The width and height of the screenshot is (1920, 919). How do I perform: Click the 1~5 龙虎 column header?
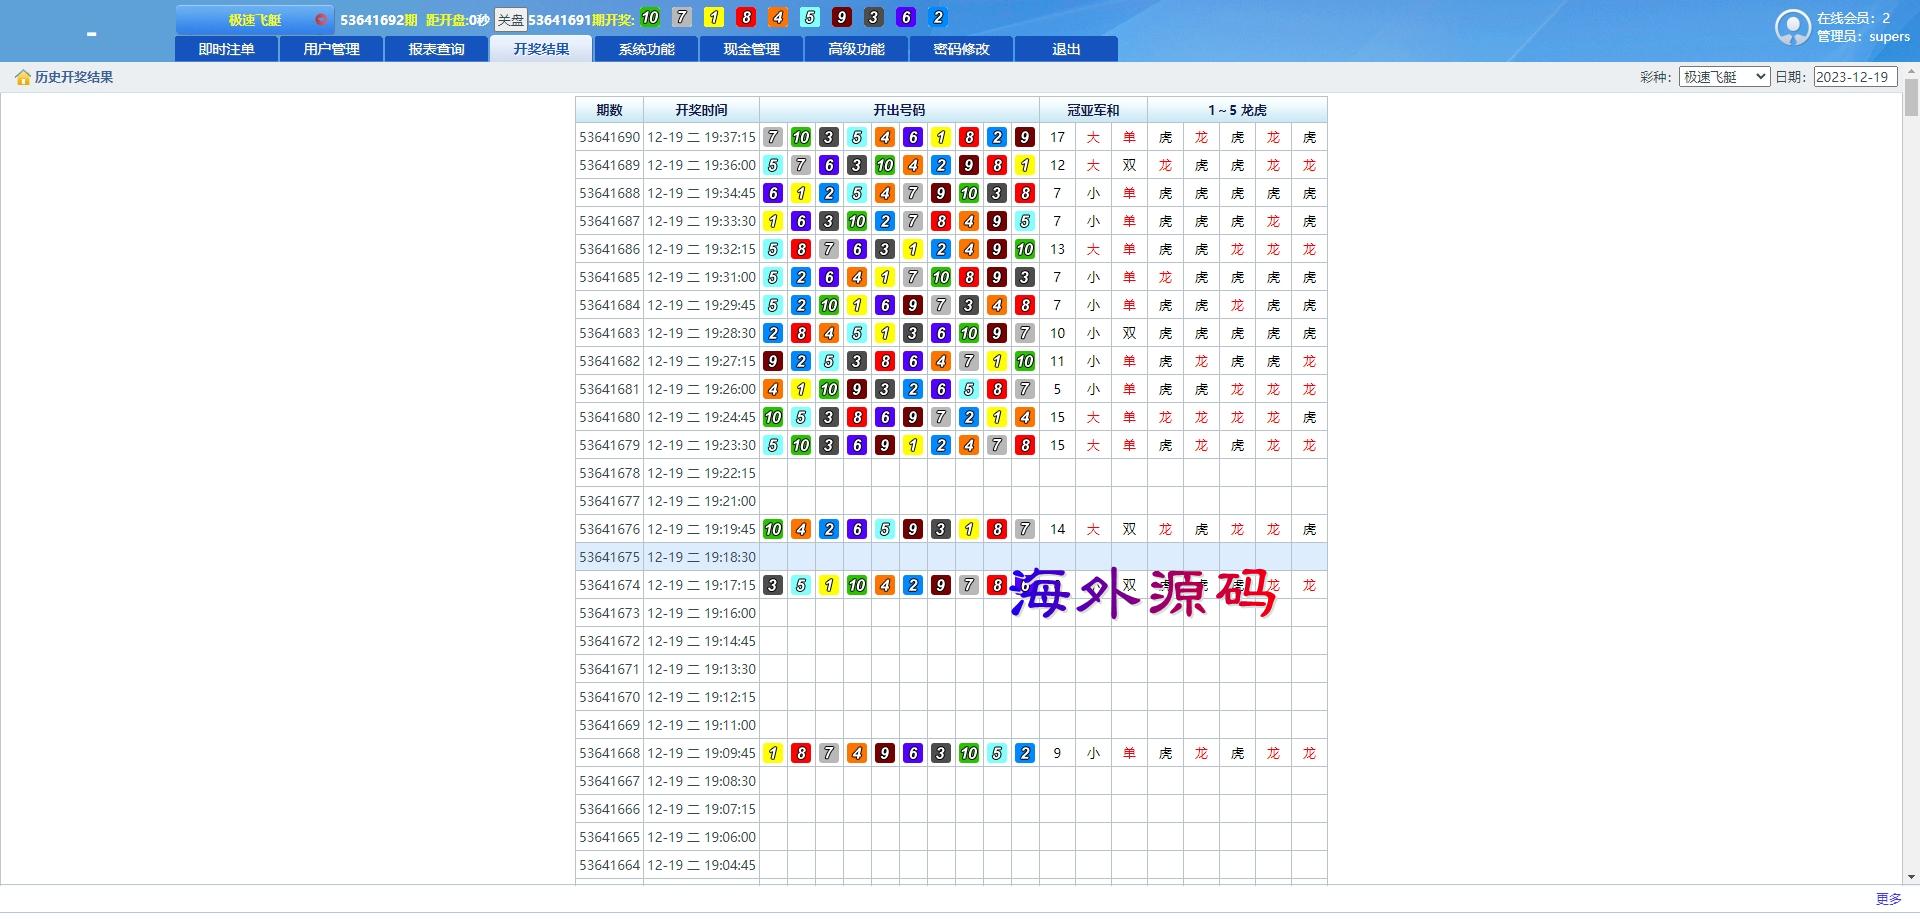click(x=1237, y=110)
